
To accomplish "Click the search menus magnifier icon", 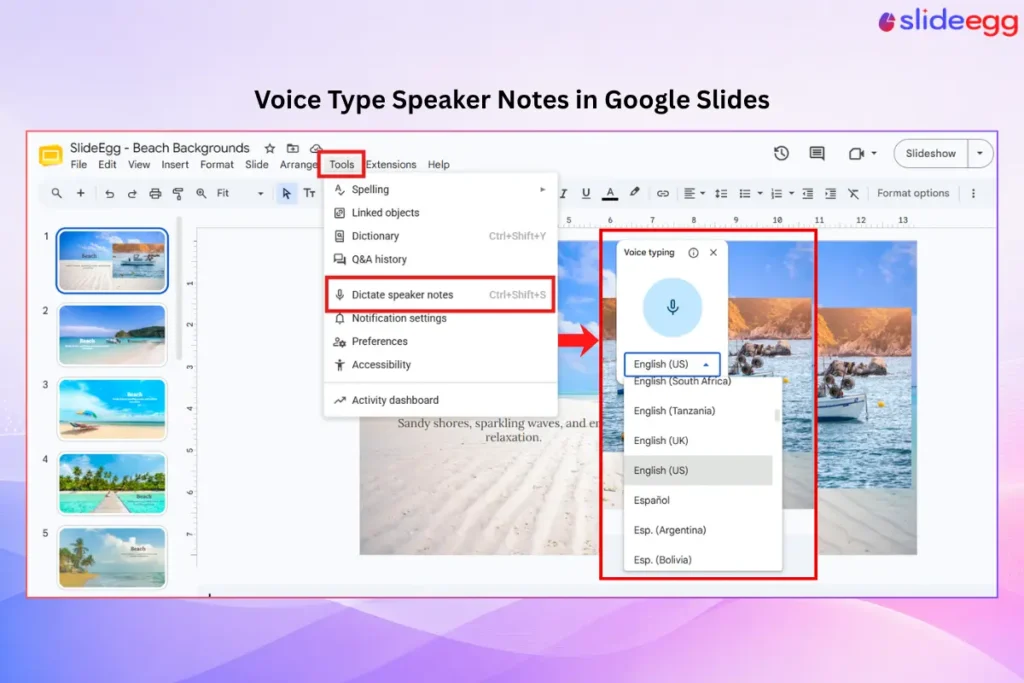I will coord(57,193).
